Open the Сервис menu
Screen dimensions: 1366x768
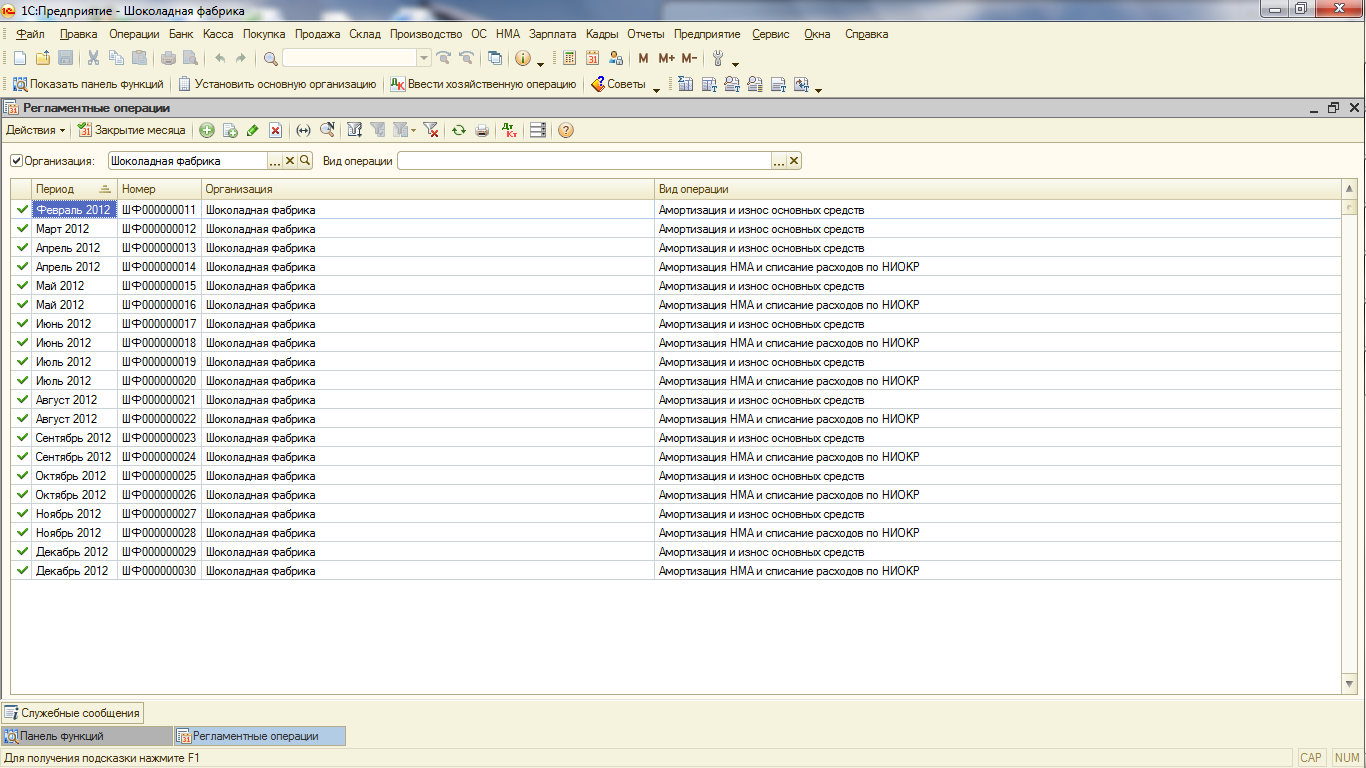(771, 34)
